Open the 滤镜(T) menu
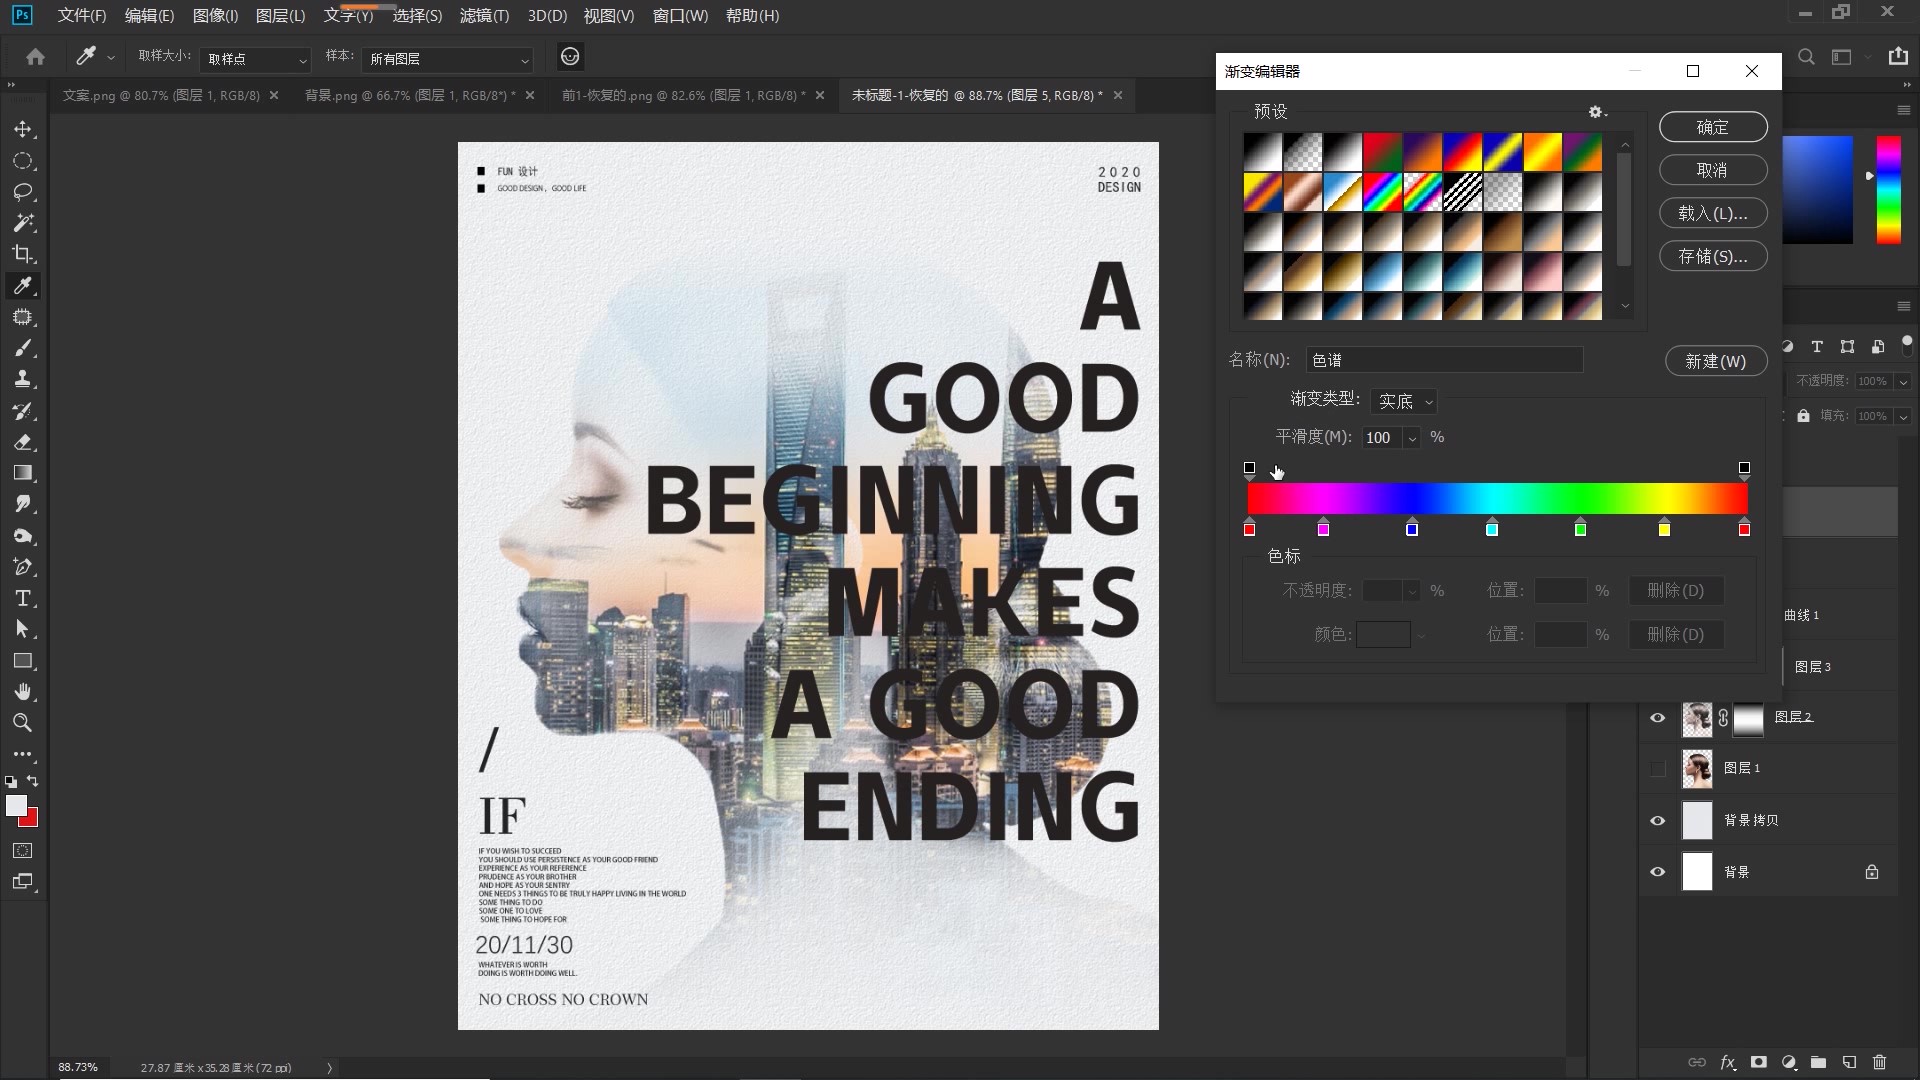This screenshot has width=1920, height=1080. (484, 16)
